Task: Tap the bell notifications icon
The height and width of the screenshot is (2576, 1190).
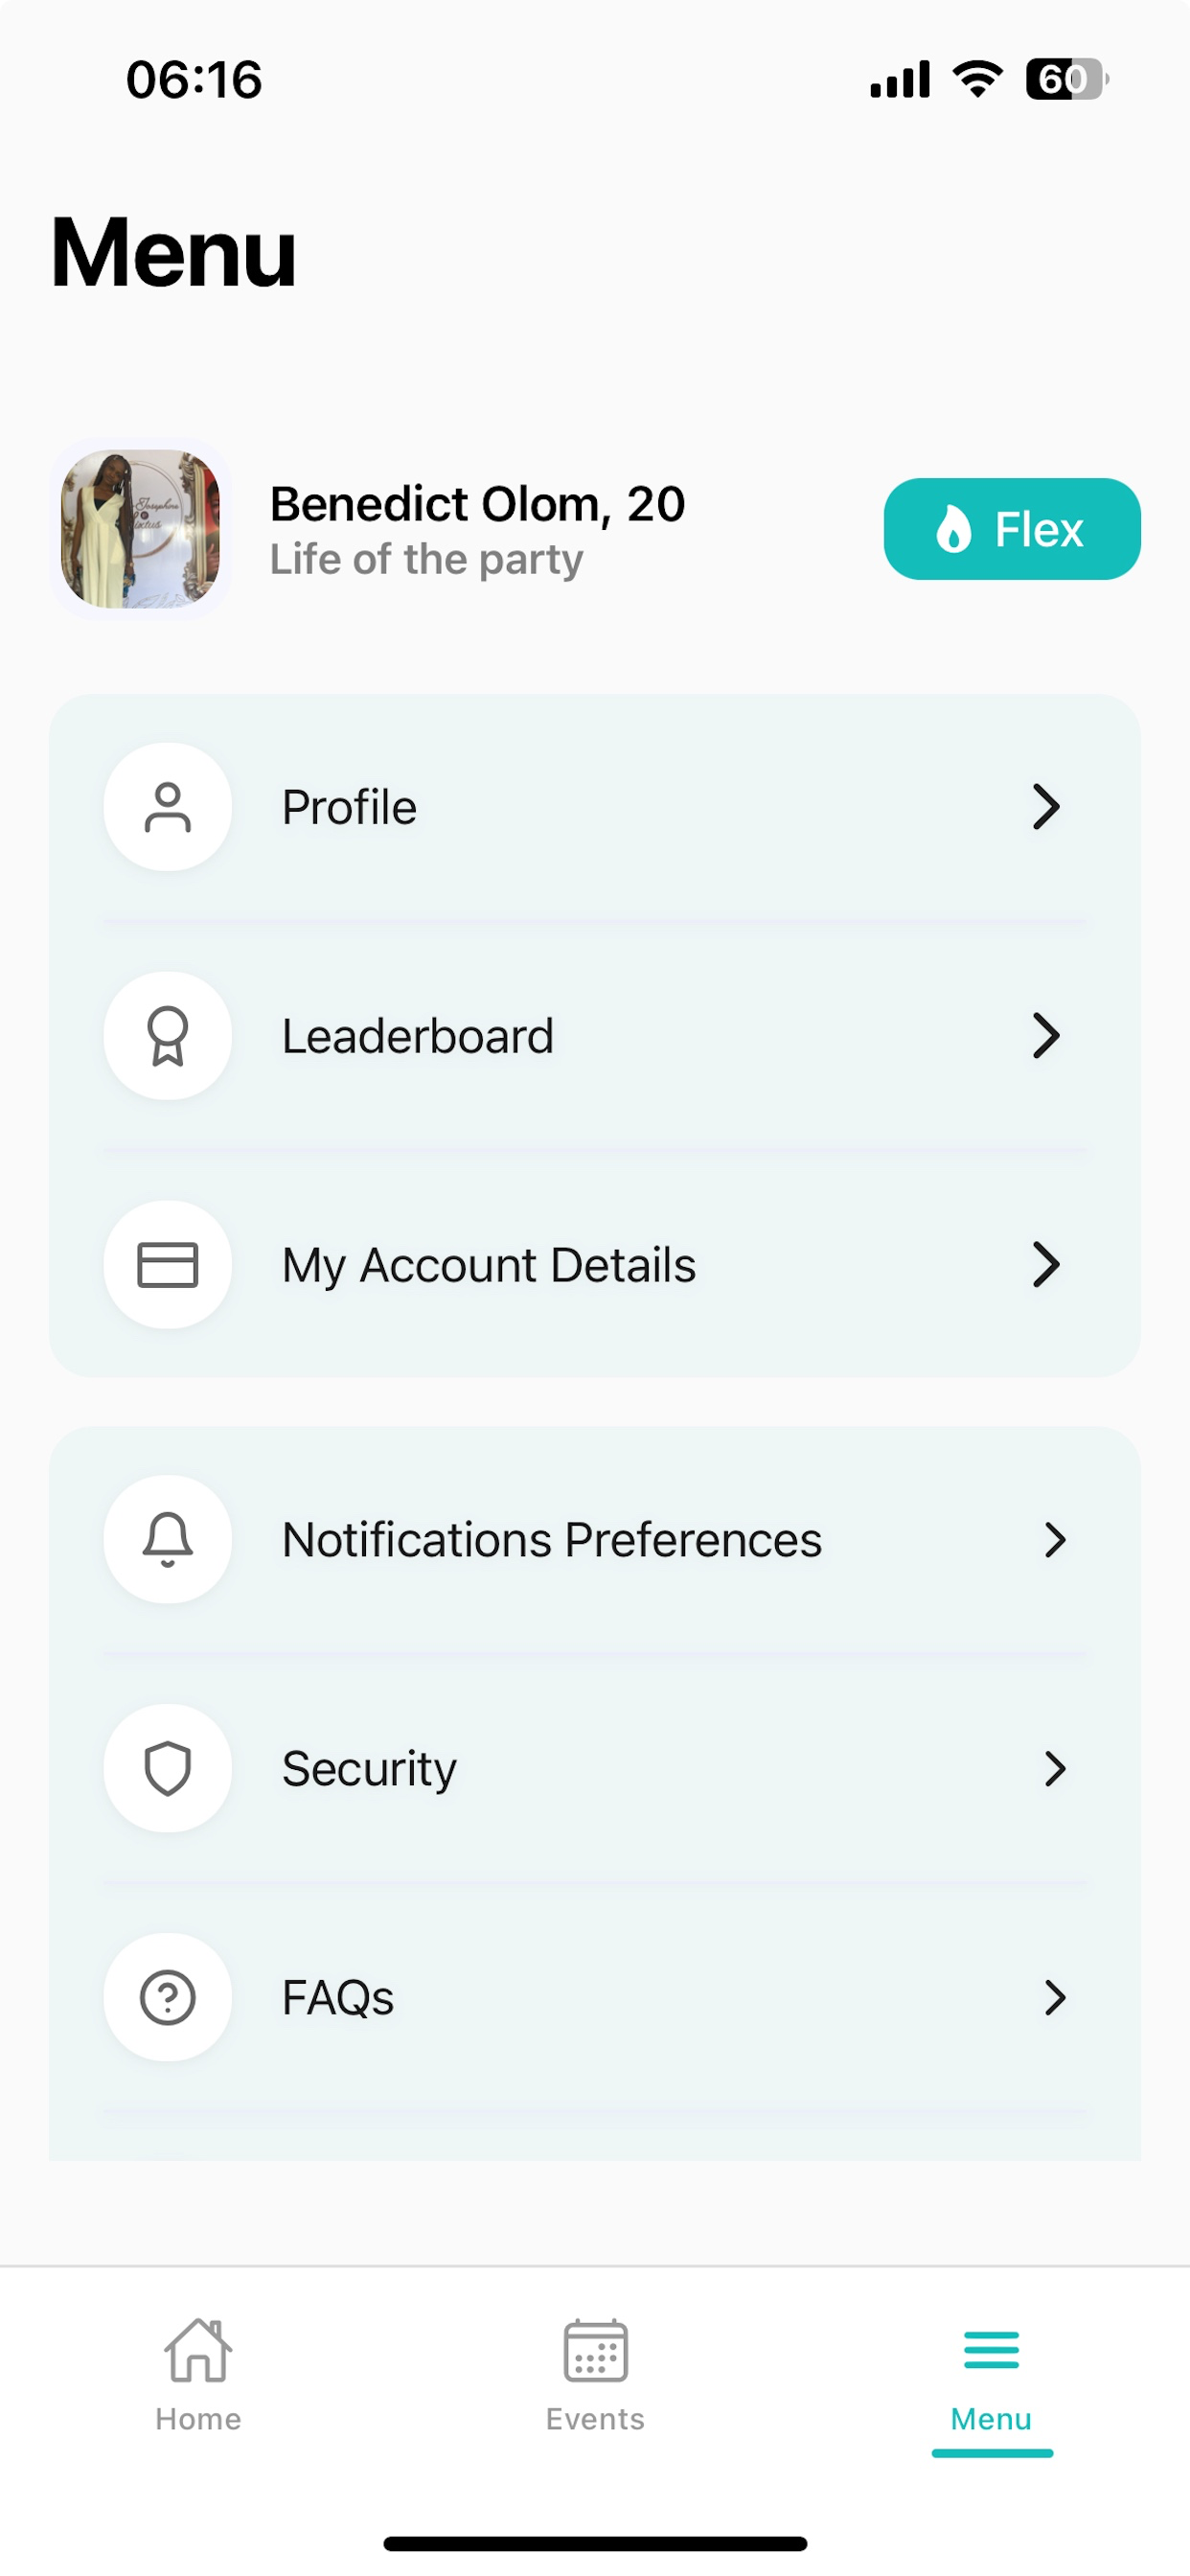Action: pos(168,1540)
